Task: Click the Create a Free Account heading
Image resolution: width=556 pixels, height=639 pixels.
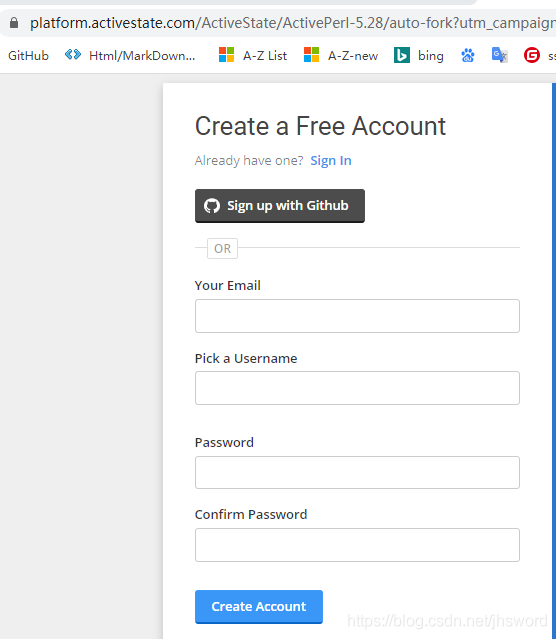Action: [320, 126]
